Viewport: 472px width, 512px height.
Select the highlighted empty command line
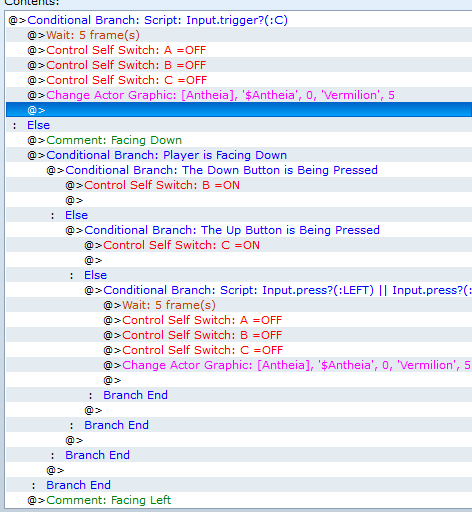(239, 110)
